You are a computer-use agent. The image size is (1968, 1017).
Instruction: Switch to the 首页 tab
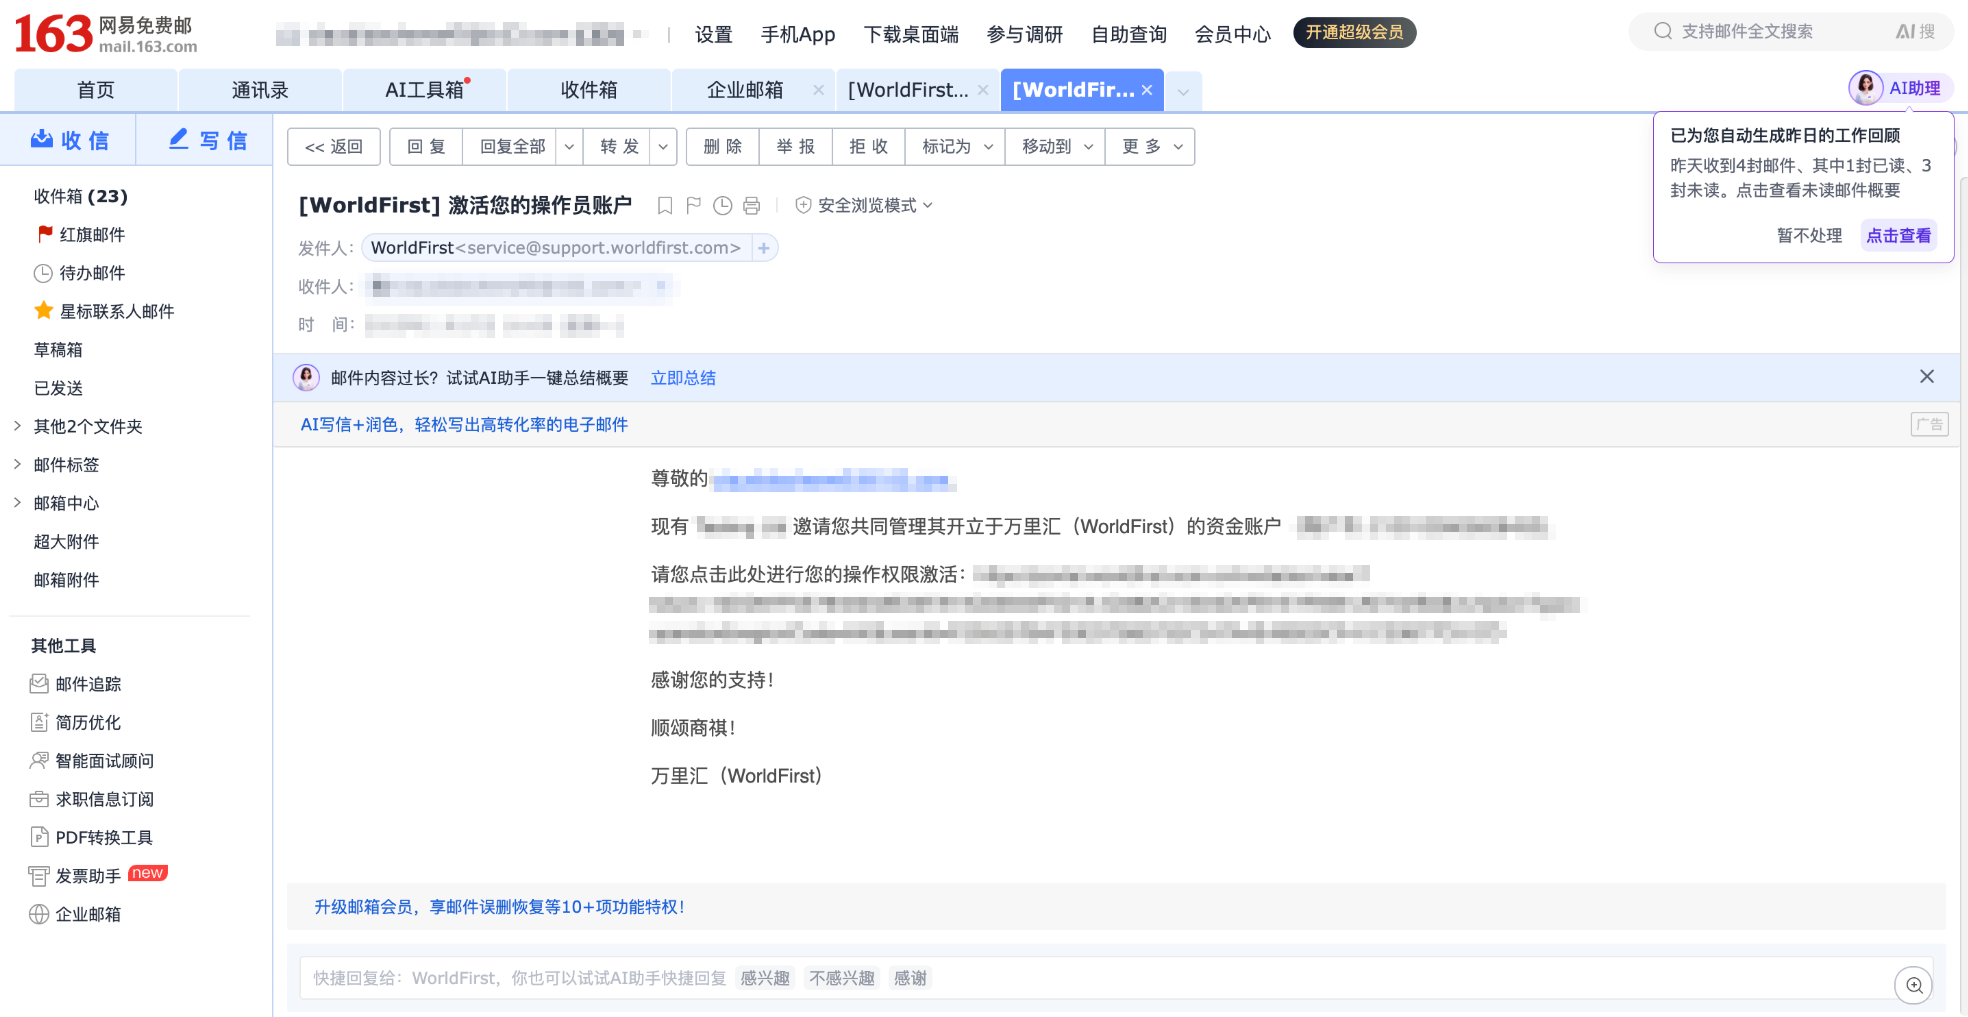tap(96, 90)
